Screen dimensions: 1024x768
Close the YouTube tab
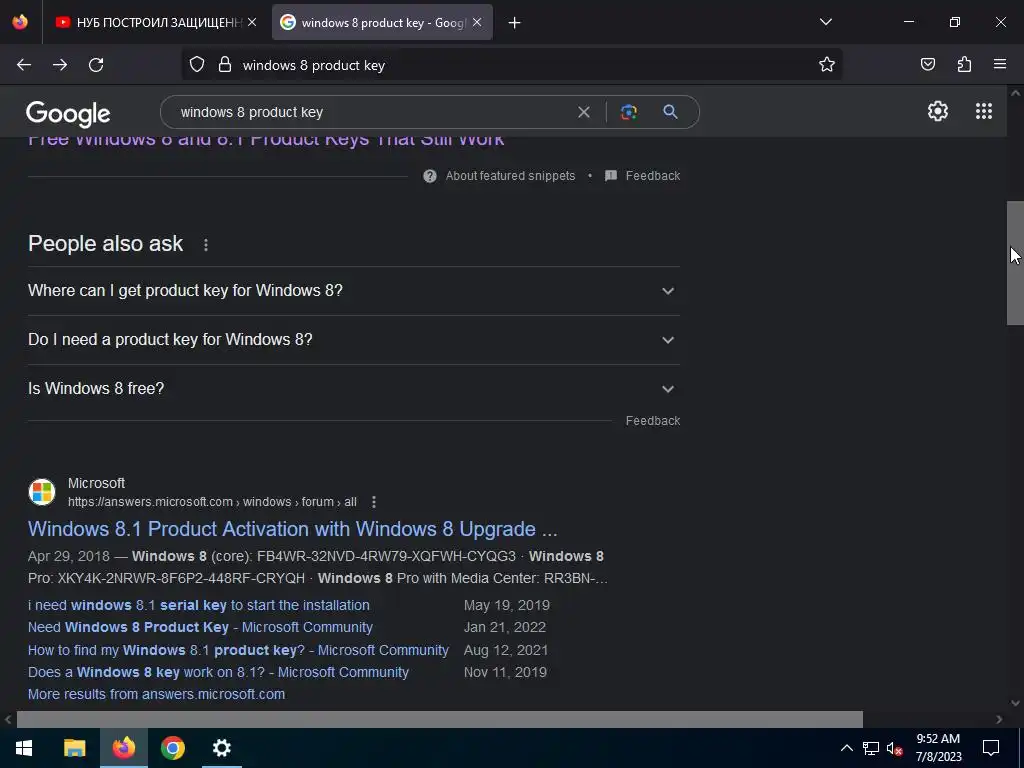tap(252, 22)
